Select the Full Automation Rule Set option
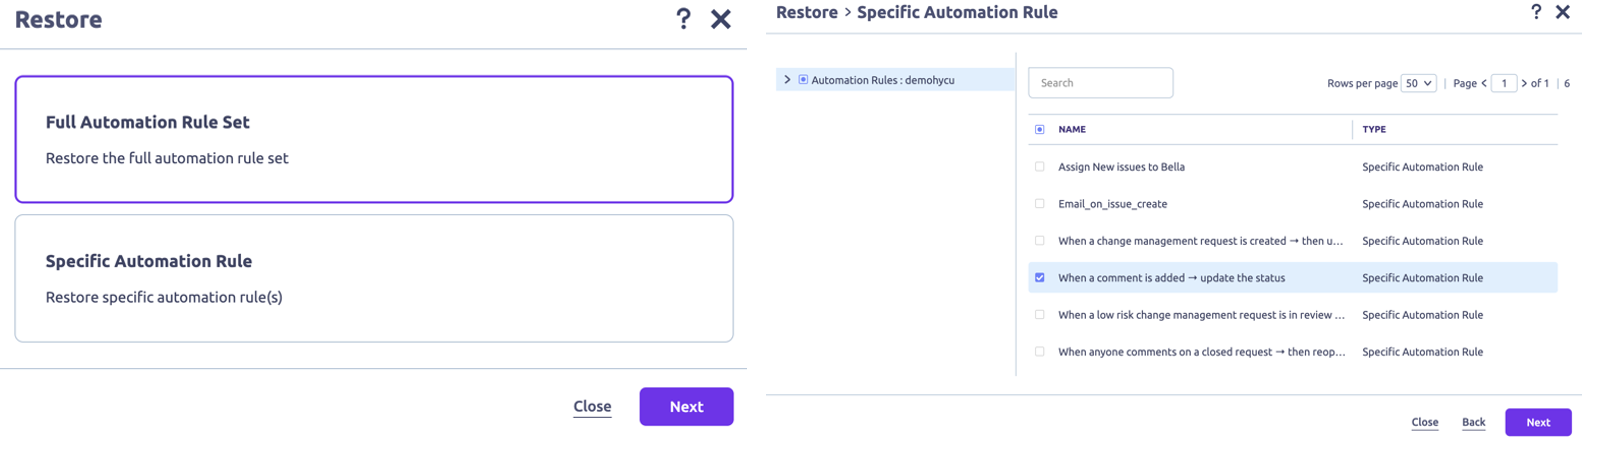 pos(374,139)
